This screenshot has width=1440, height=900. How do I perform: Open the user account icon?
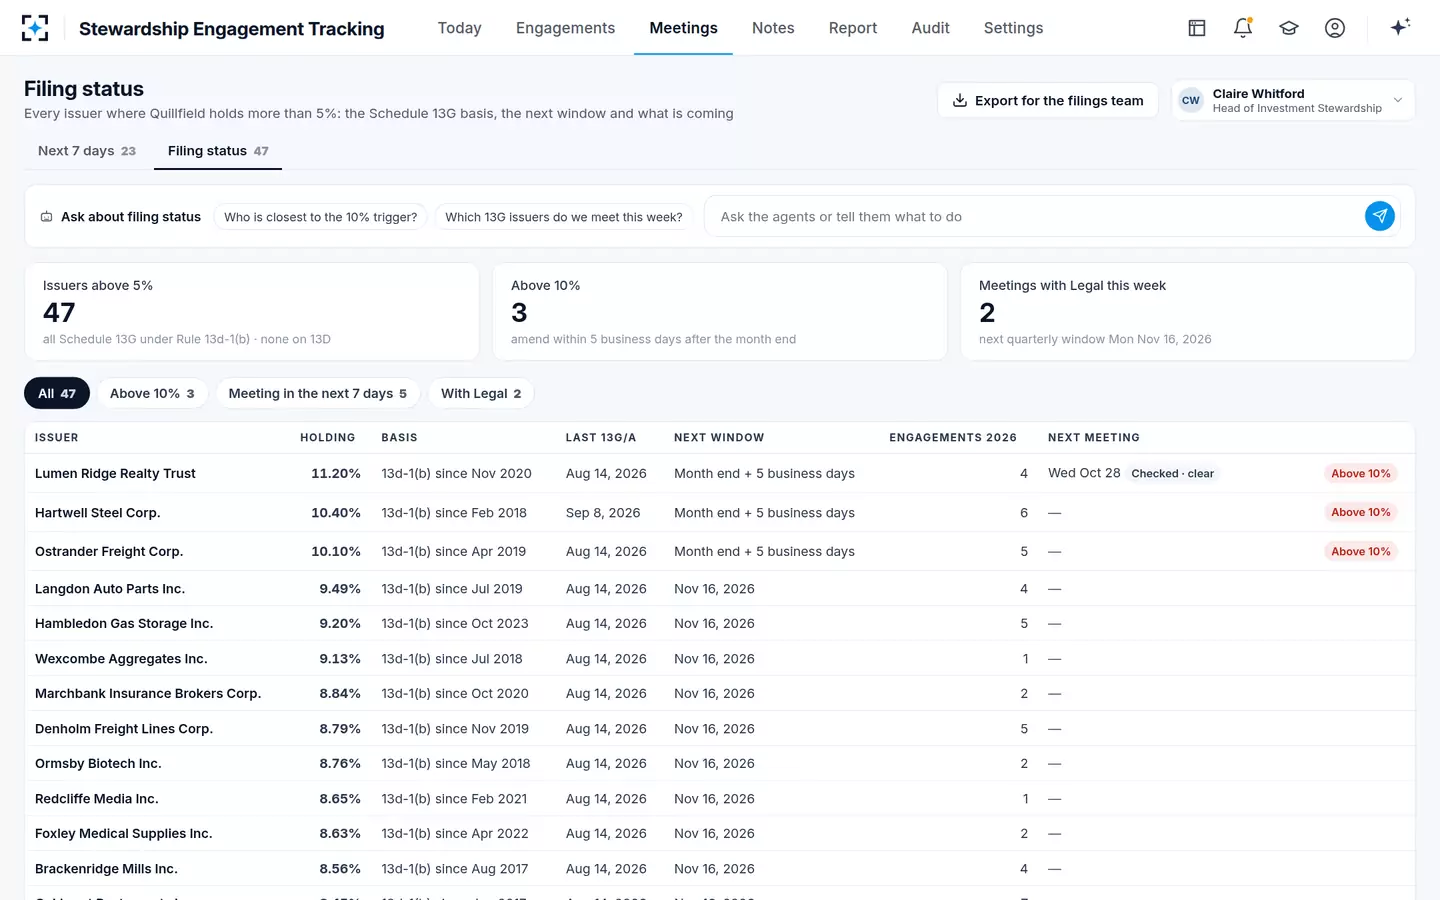pos(1335,28)
